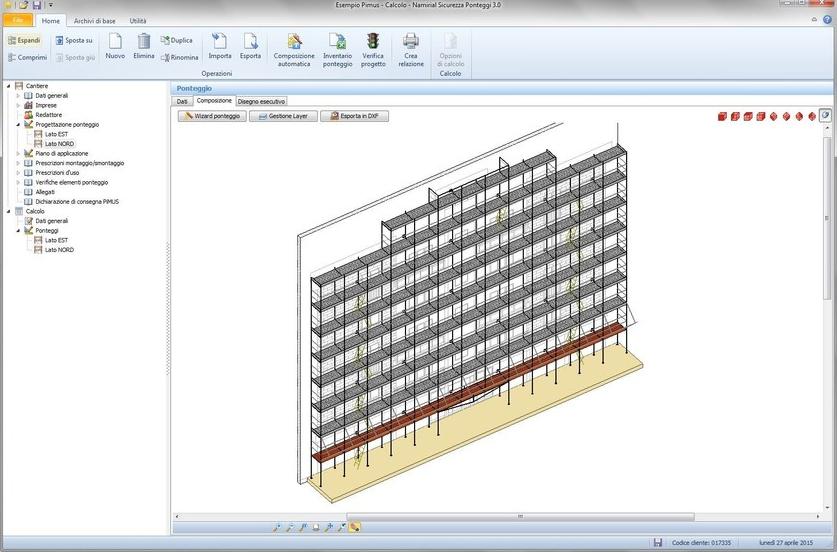Switch to the Disegno esecutivo tab
The width and height of the screenshot is (837, 552).
[x=261, y=101]
